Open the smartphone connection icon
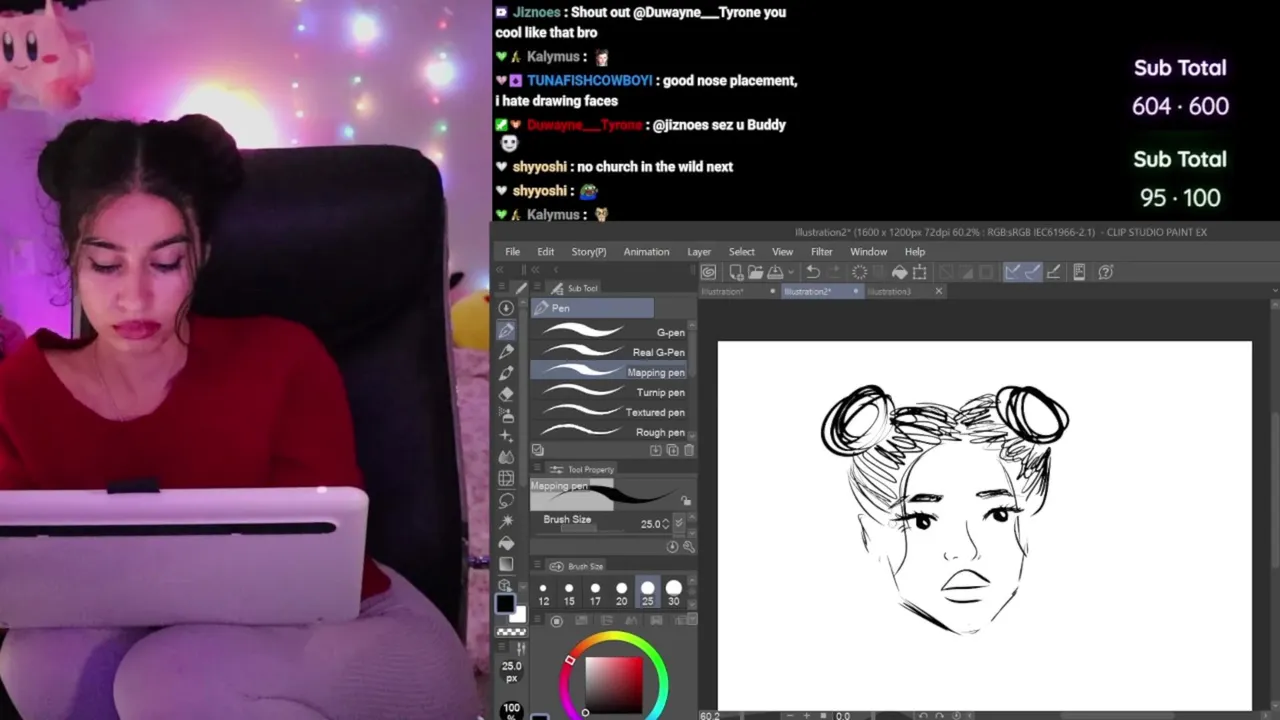Viewport: 1280px width, 720px height. pyautogui.click(x=1079, y=272)
